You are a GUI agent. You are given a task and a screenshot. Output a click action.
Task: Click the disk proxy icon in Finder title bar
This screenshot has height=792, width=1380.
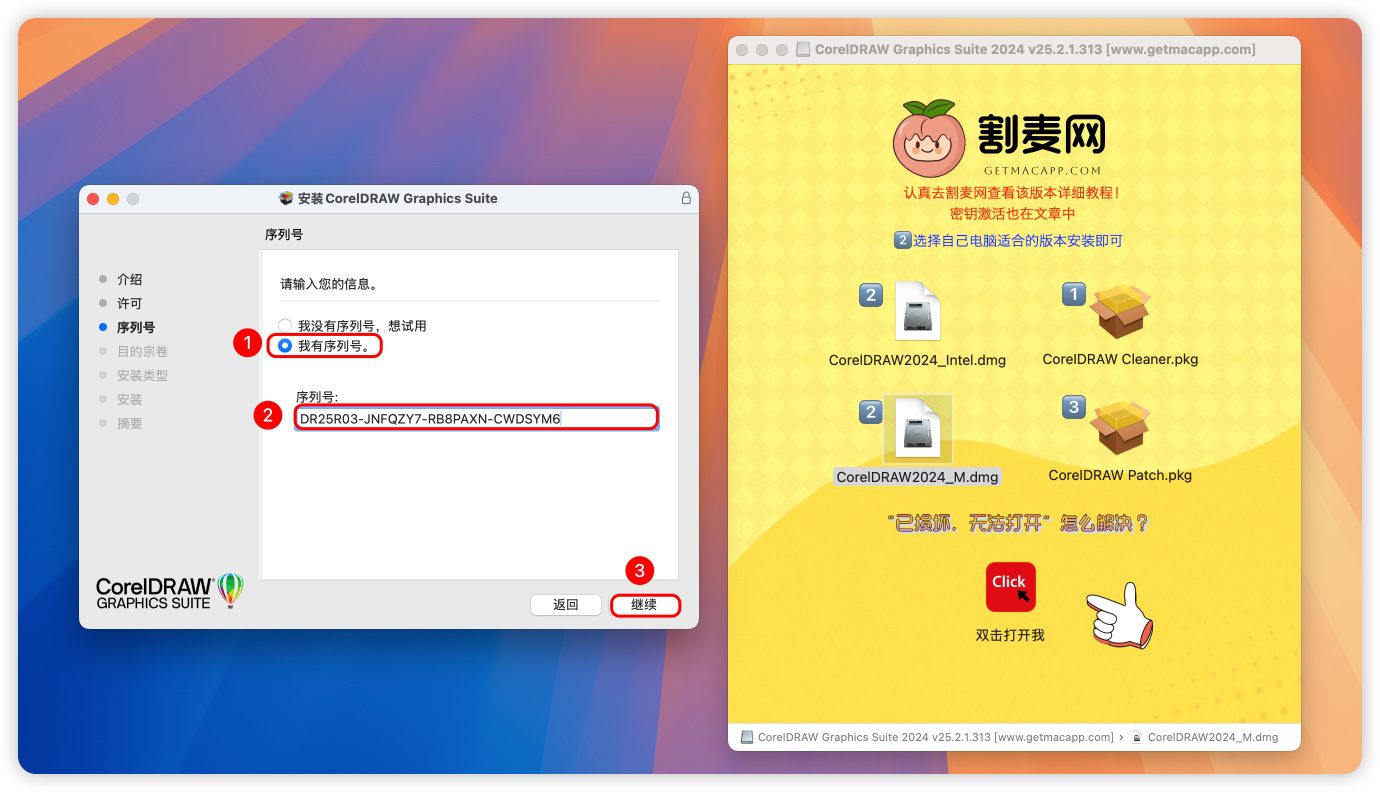pos(803,50)
